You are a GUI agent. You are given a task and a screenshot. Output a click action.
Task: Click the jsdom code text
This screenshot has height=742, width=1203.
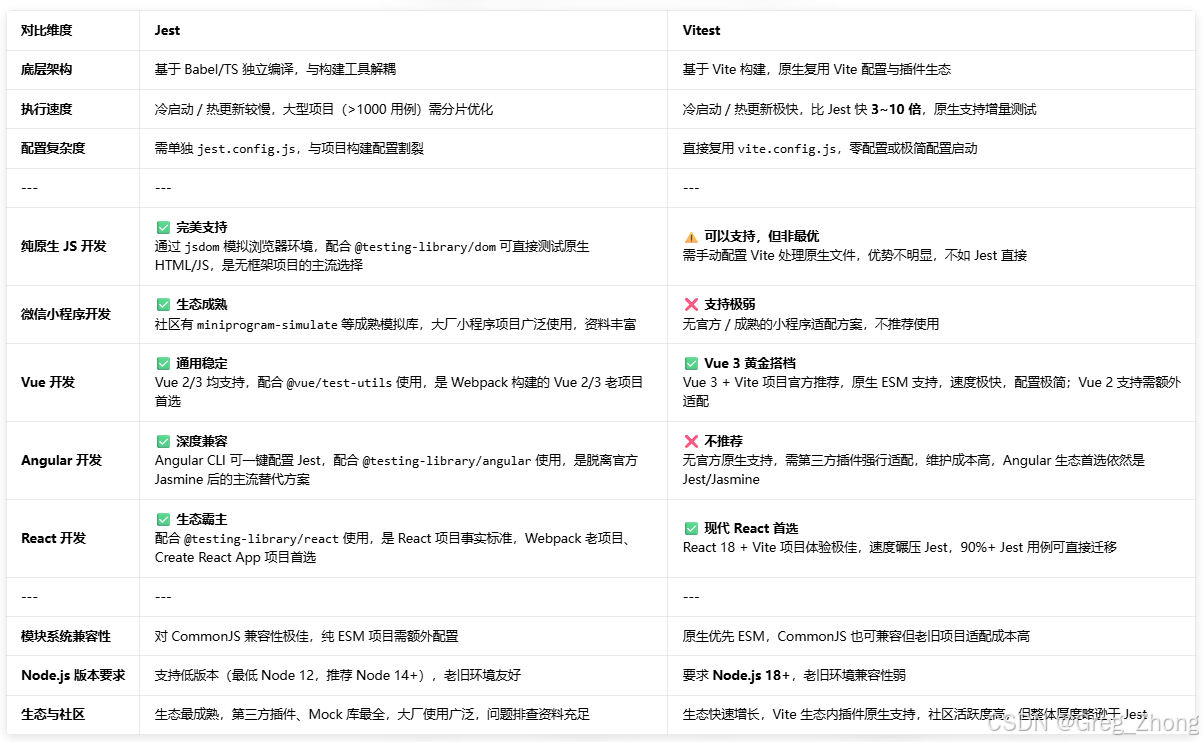[204, 247]
